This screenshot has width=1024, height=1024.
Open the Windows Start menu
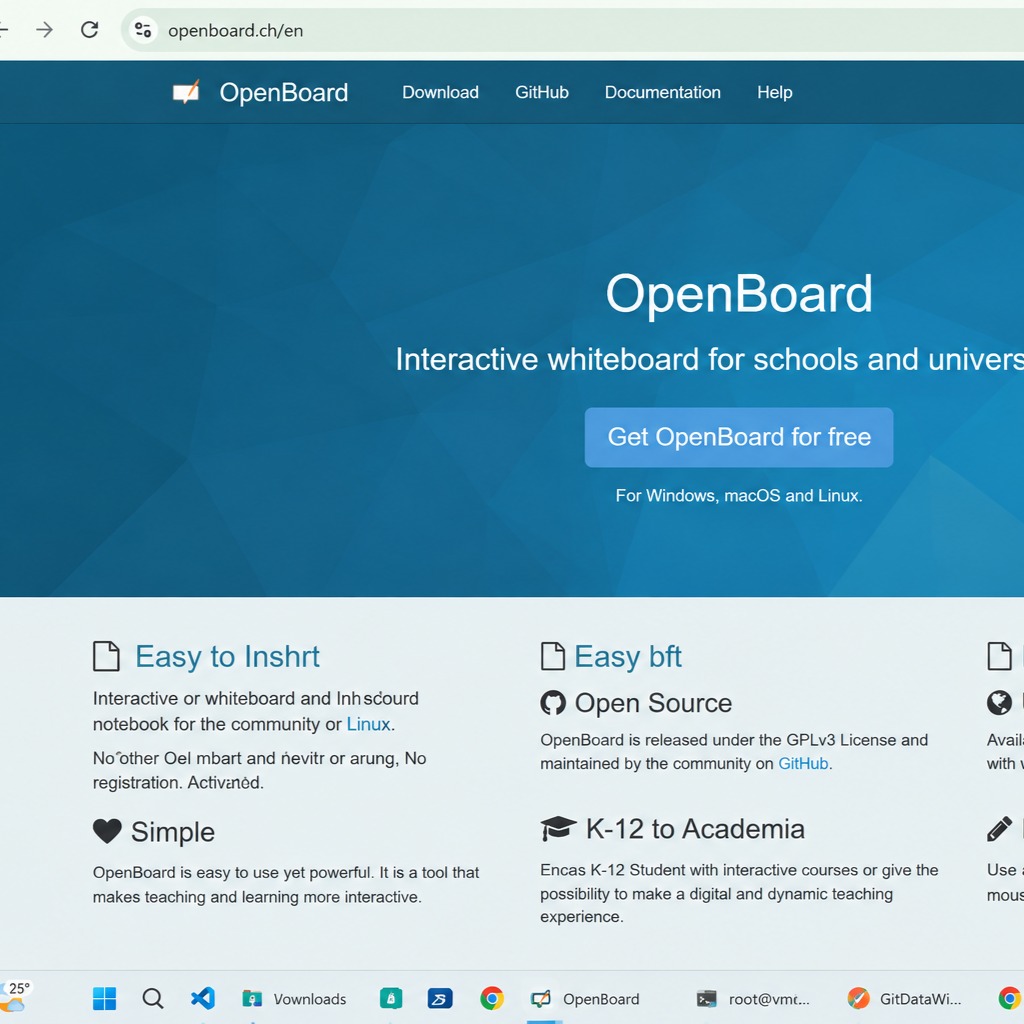pos(104,999)
